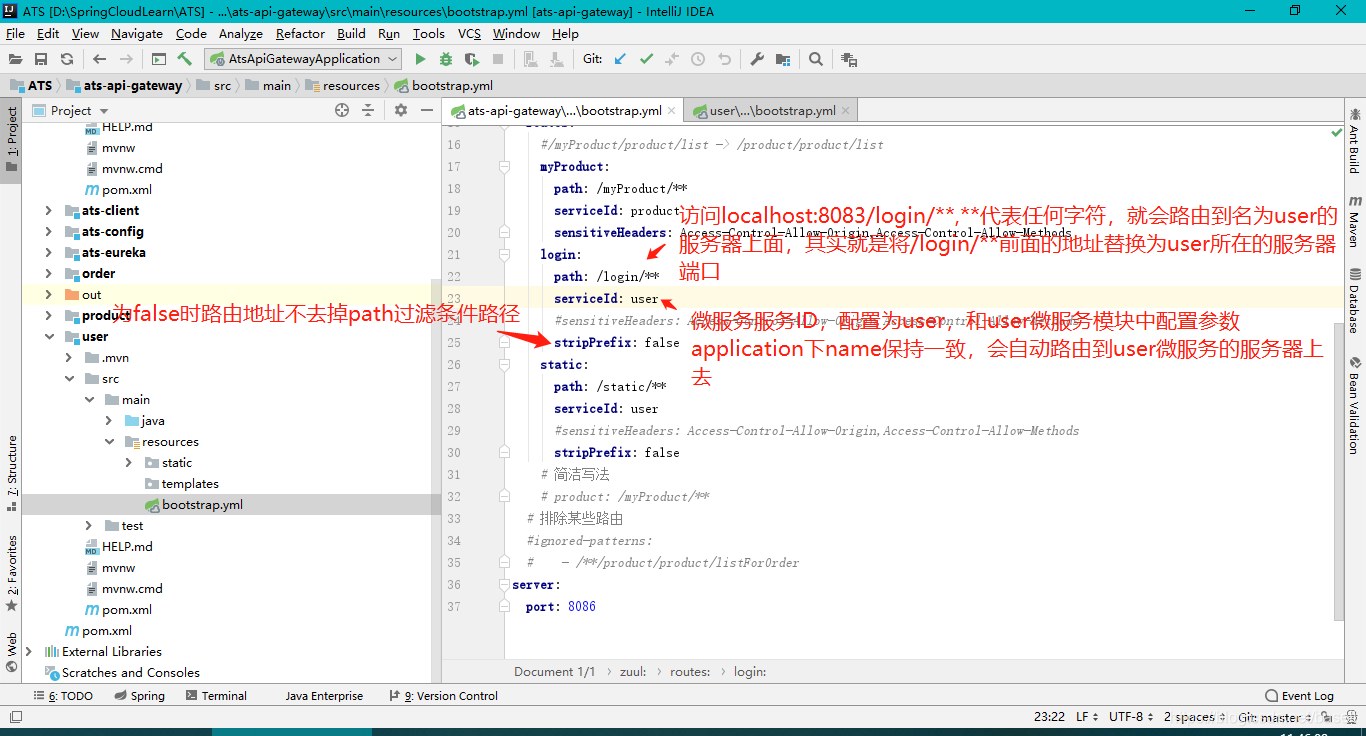Toggle the 2: Favorites tool window
Image resolution: width=1366 pixels, height=736 pixels.
[x=11, y=573]
